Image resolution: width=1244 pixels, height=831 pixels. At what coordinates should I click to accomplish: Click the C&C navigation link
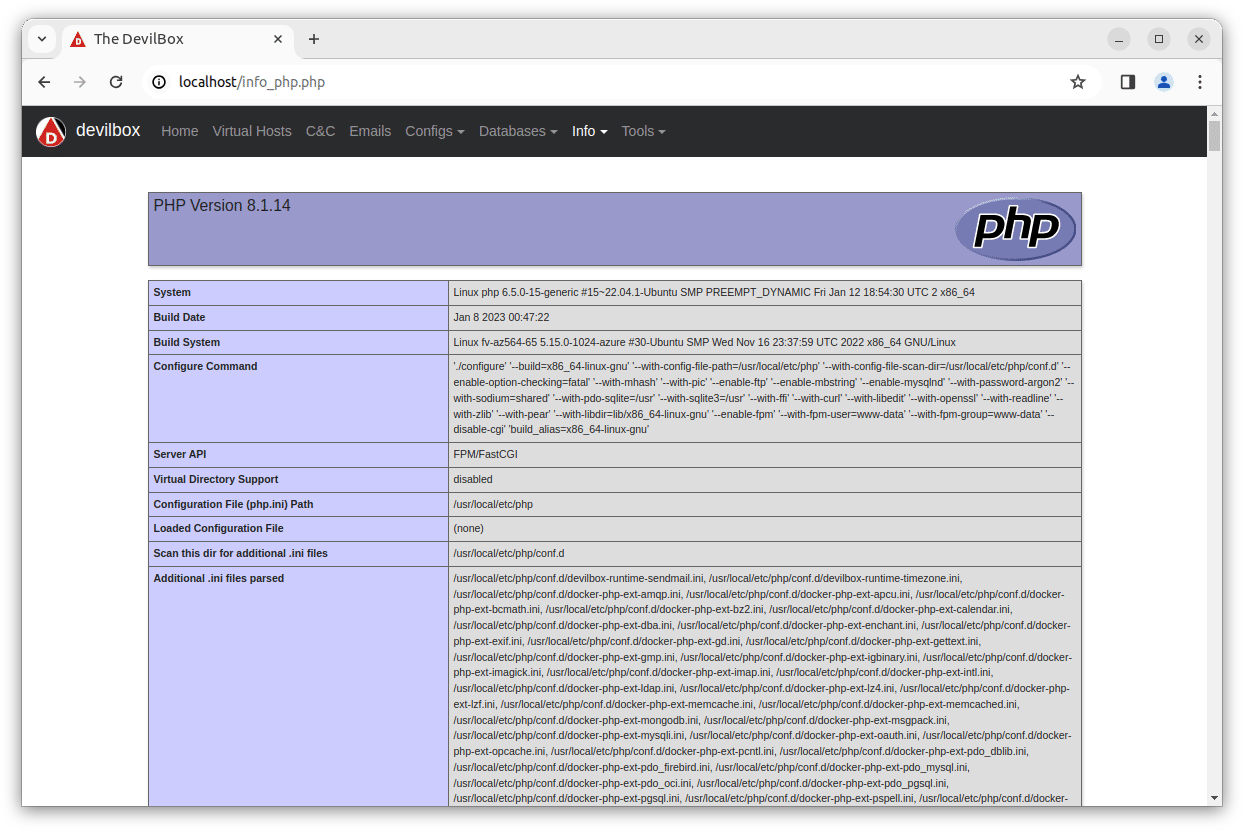click(320, 131)
